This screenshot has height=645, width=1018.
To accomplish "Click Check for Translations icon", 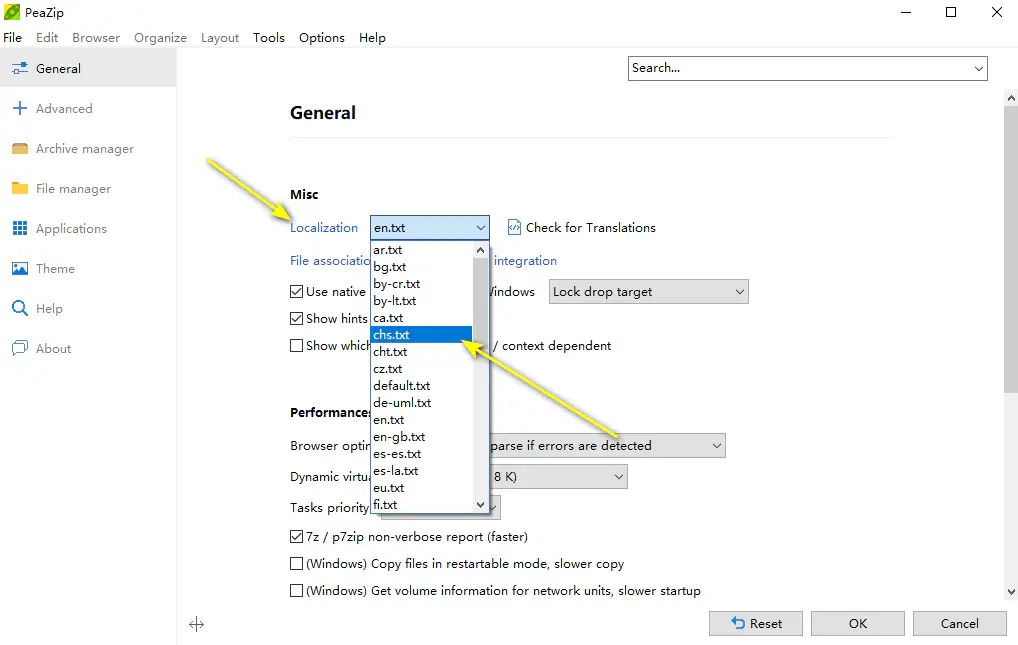I will 514,228.
